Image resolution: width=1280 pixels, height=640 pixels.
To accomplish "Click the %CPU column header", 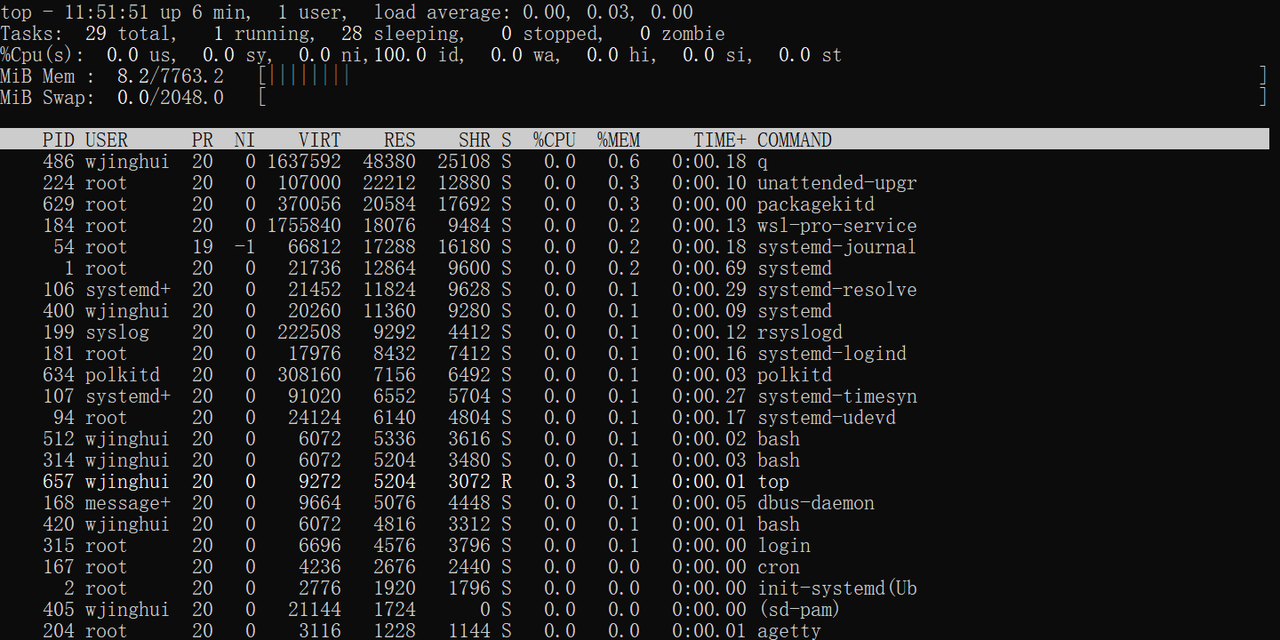I will 554,140.
